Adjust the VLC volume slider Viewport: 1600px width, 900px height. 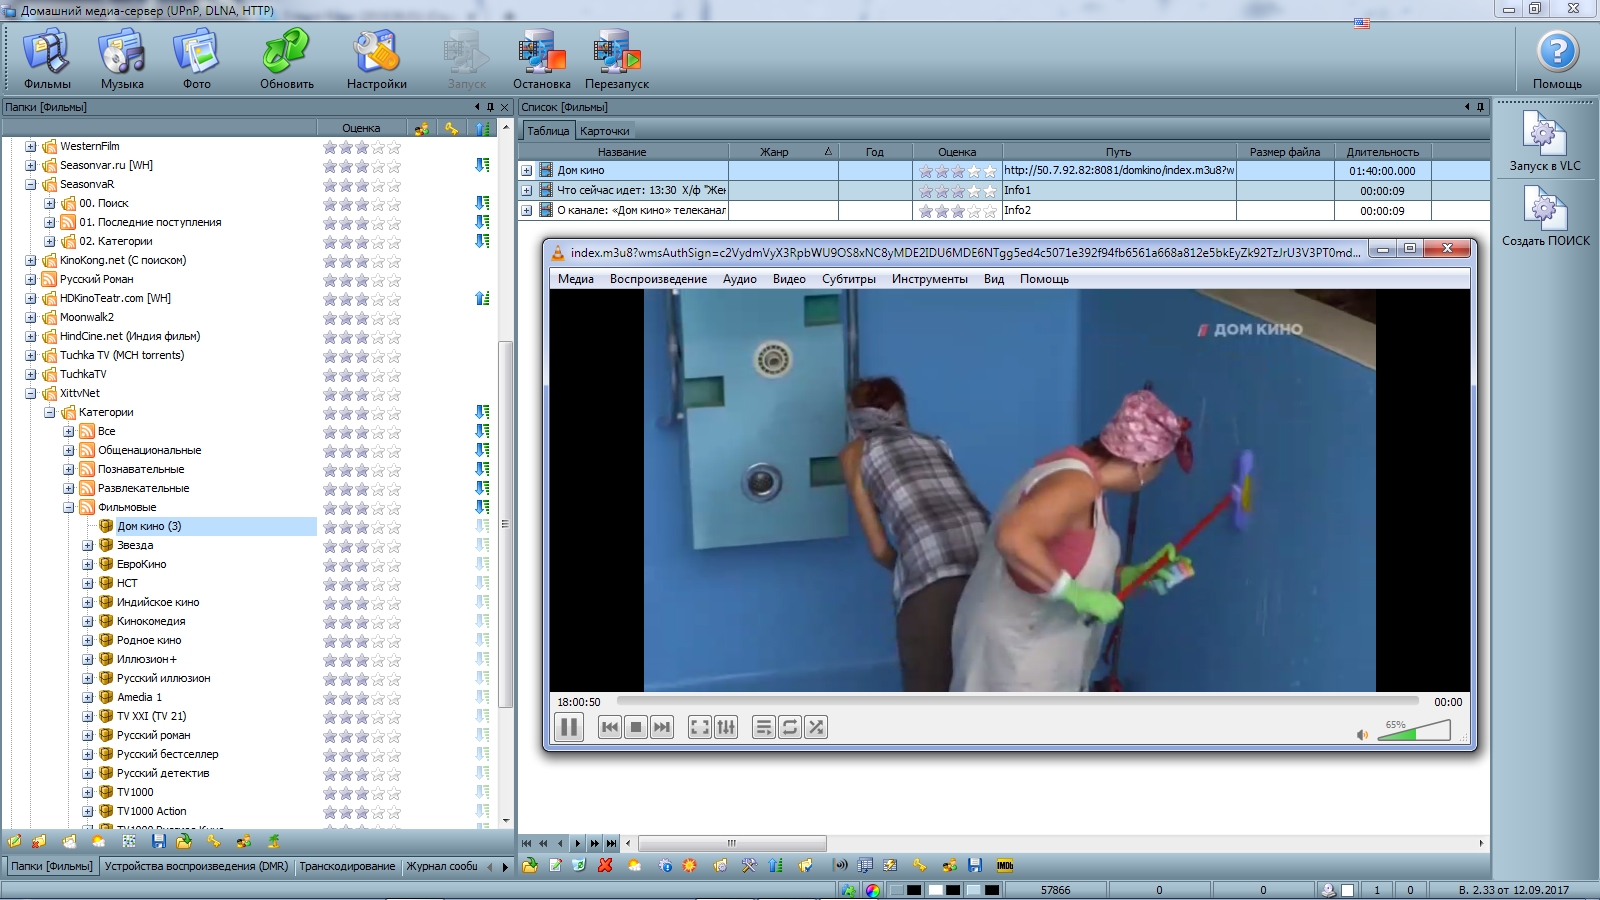tap(1414, 733)
